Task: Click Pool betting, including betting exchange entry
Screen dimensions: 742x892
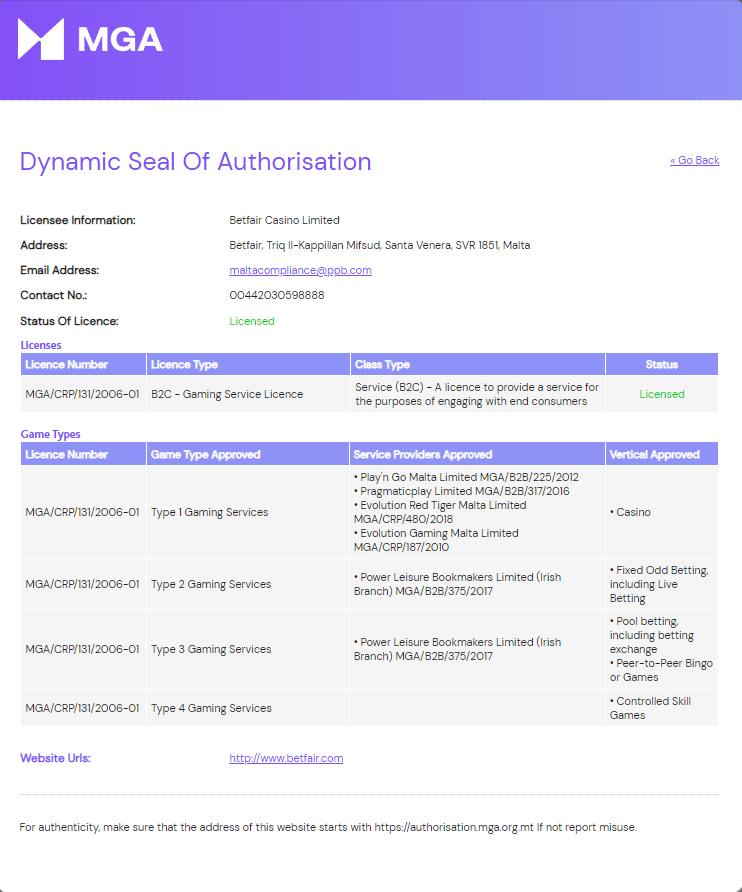Action: click(652, 635)
